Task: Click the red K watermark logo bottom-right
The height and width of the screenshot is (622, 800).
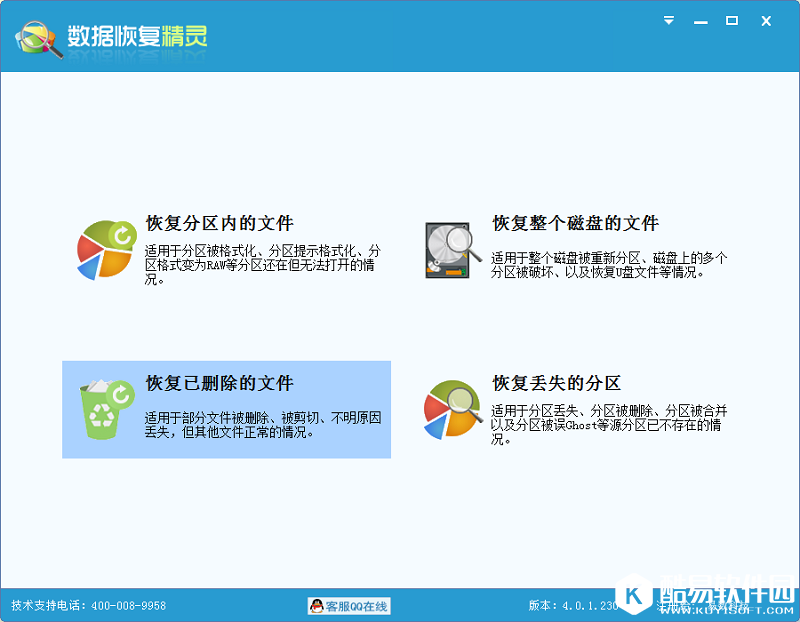Action: click(x=632, y=595)
